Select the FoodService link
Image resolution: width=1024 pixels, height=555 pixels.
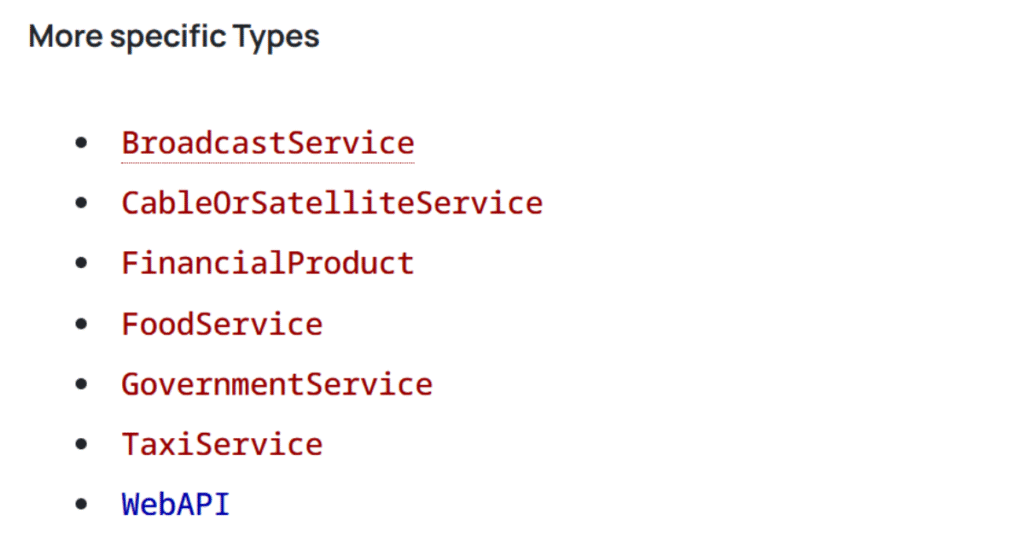(x=222, y=324)
